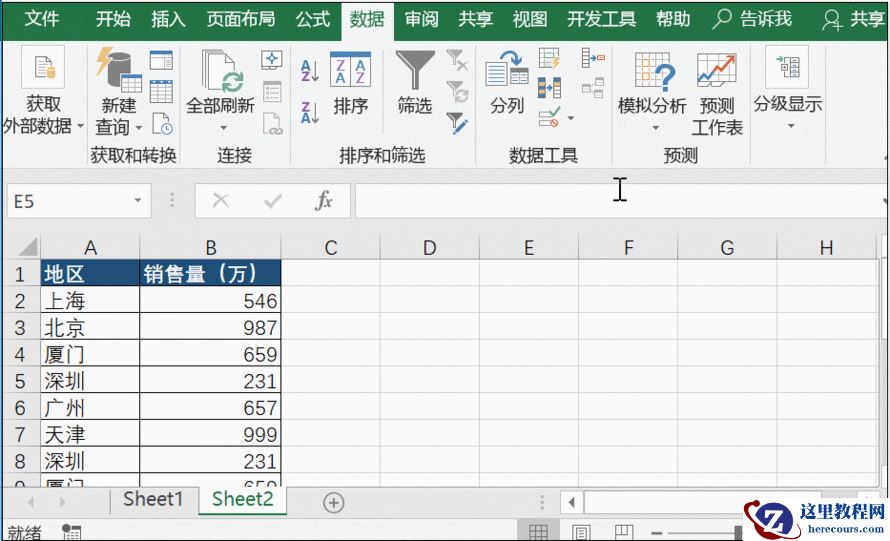Switch to the View tab
Screen dimensions: 890x541
[x=530, y=19]
